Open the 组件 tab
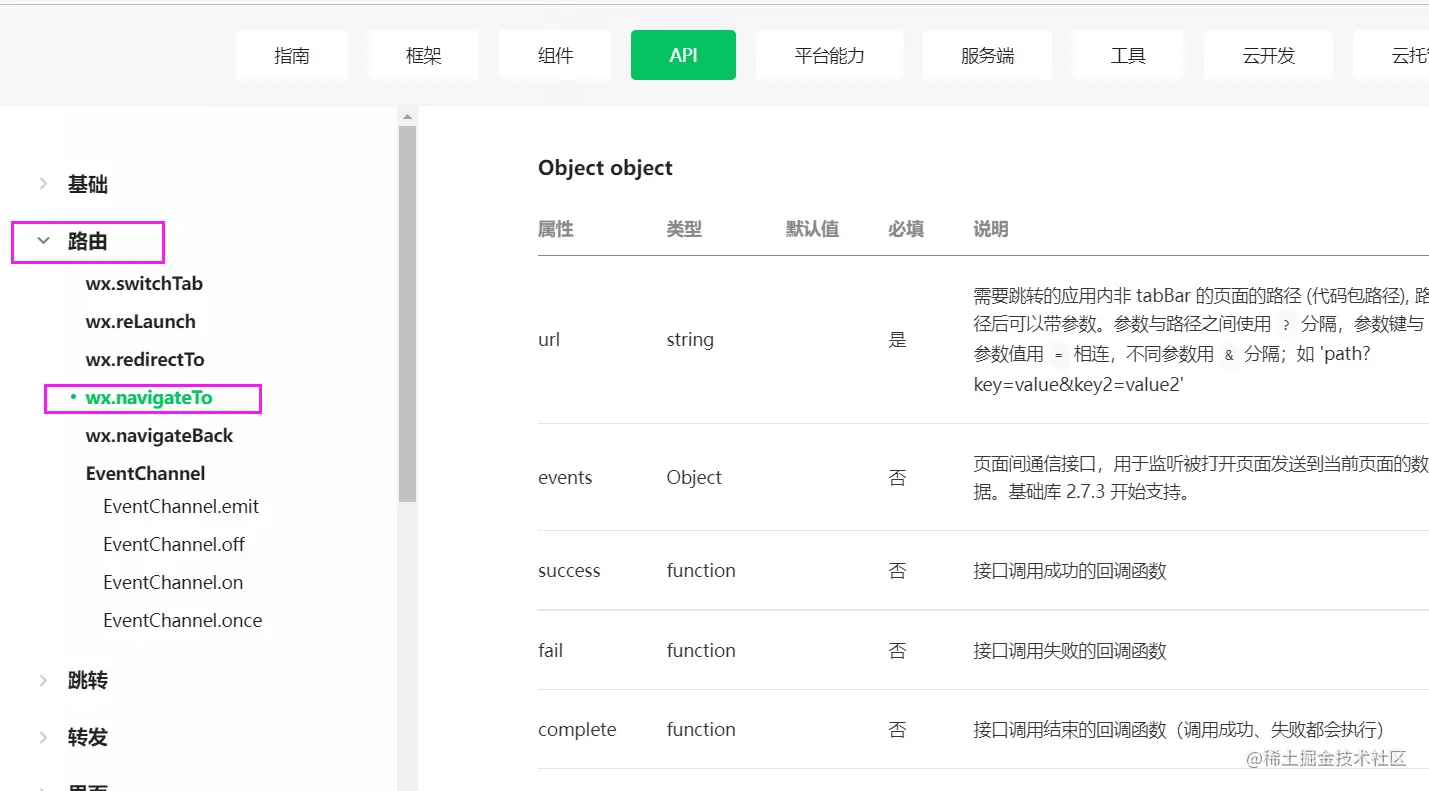 tap(555, 55)
